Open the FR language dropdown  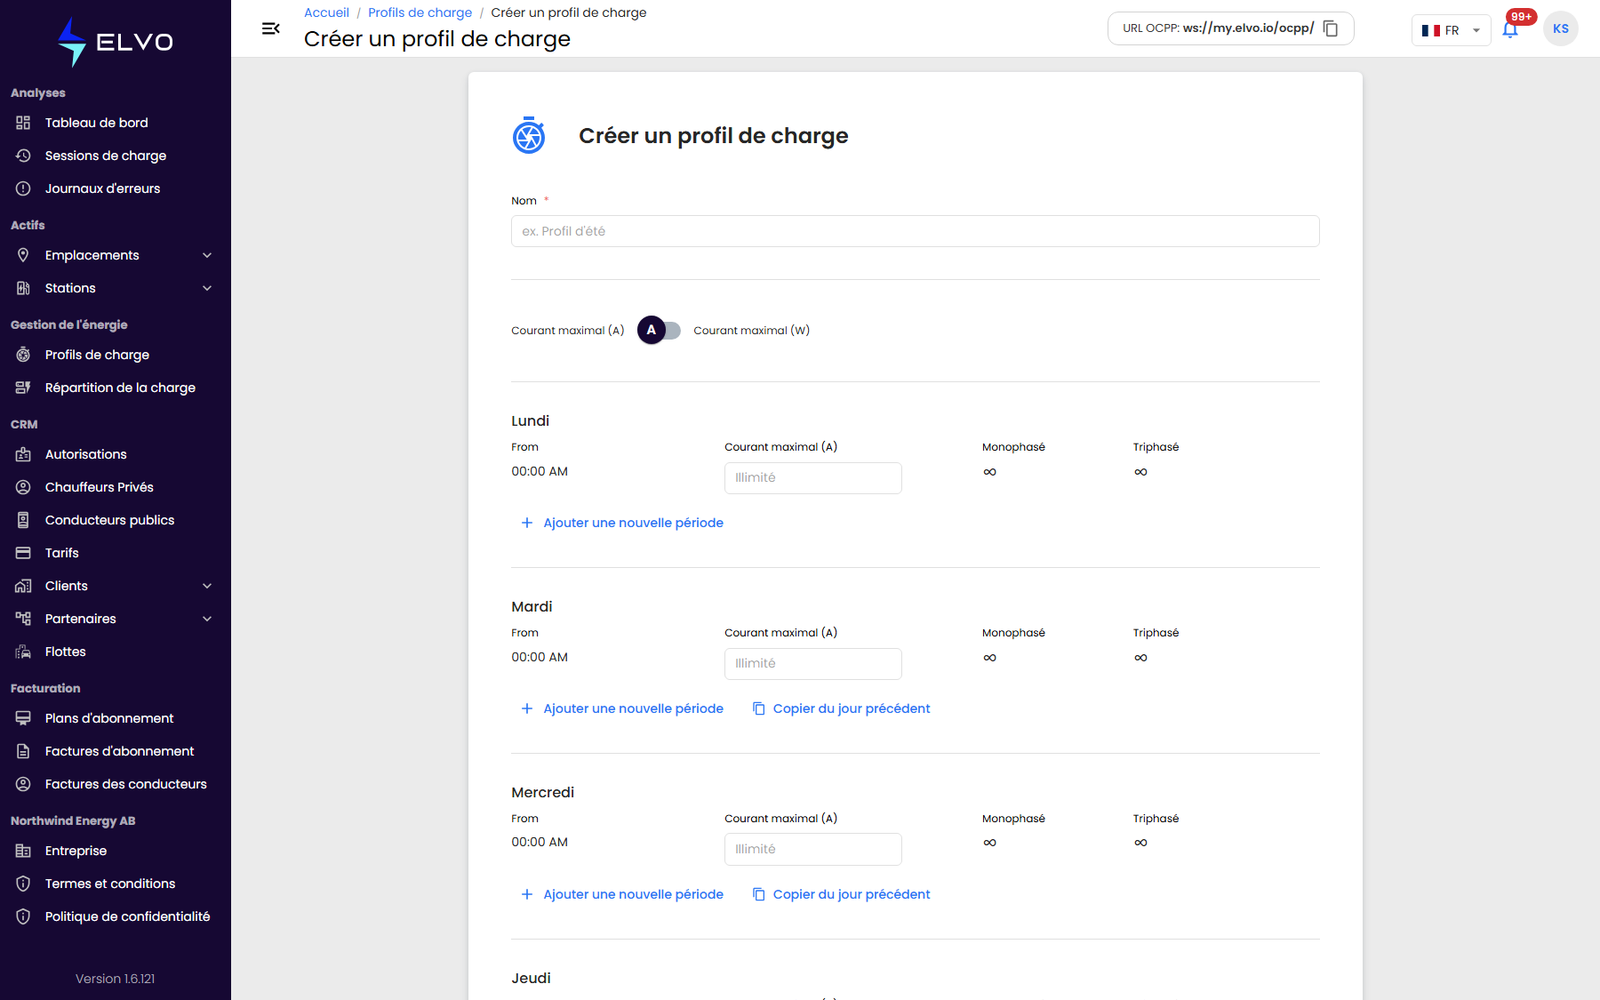pyautogui.click(x=1451, y=30)
